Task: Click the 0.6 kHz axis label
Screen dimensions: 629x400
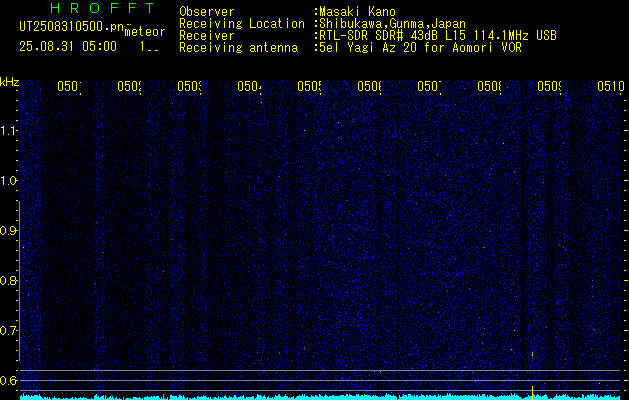Action: click(9, 380)
